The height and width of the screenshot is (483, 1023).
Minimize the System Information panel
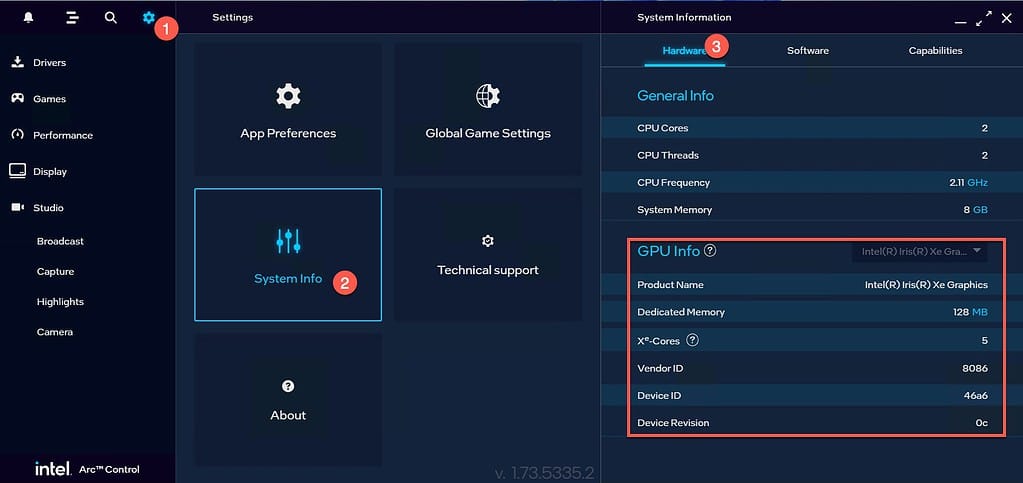(960, 22)
